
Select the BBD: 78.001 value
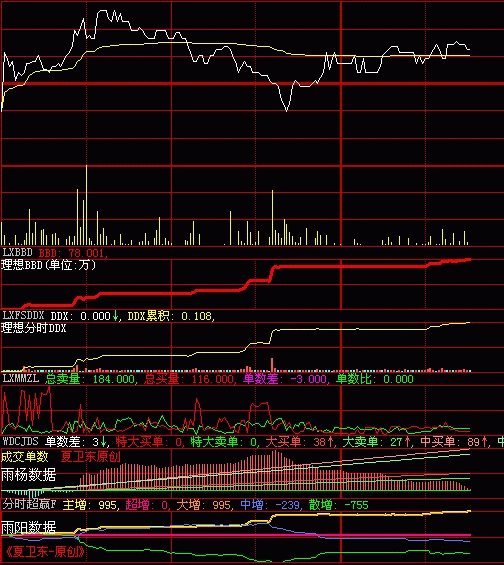pos(73,253)
